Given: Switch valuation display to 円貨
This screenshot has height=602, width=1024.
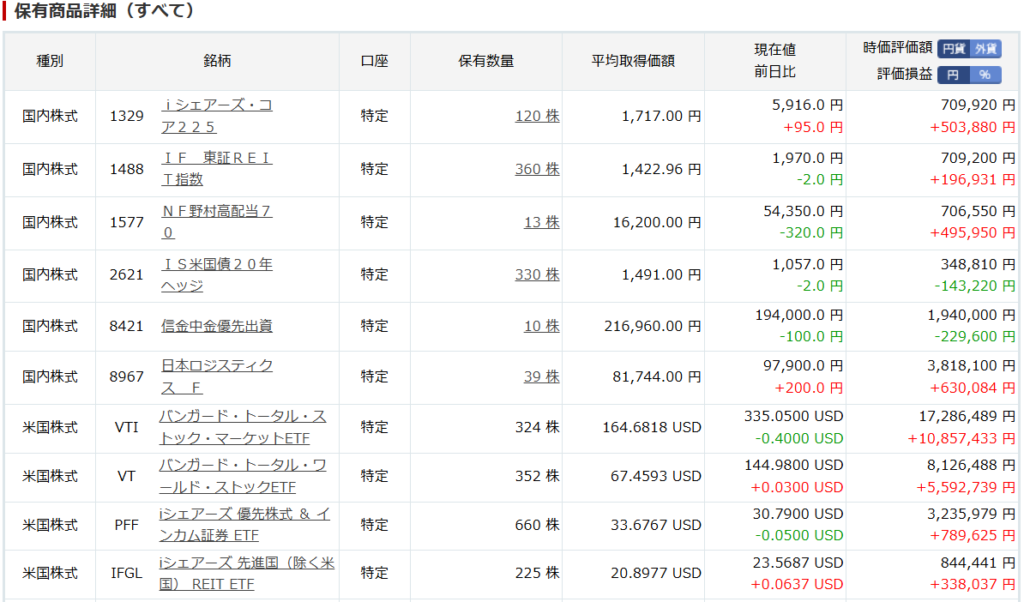Looking at the screenshot, I should pos(954,48).
